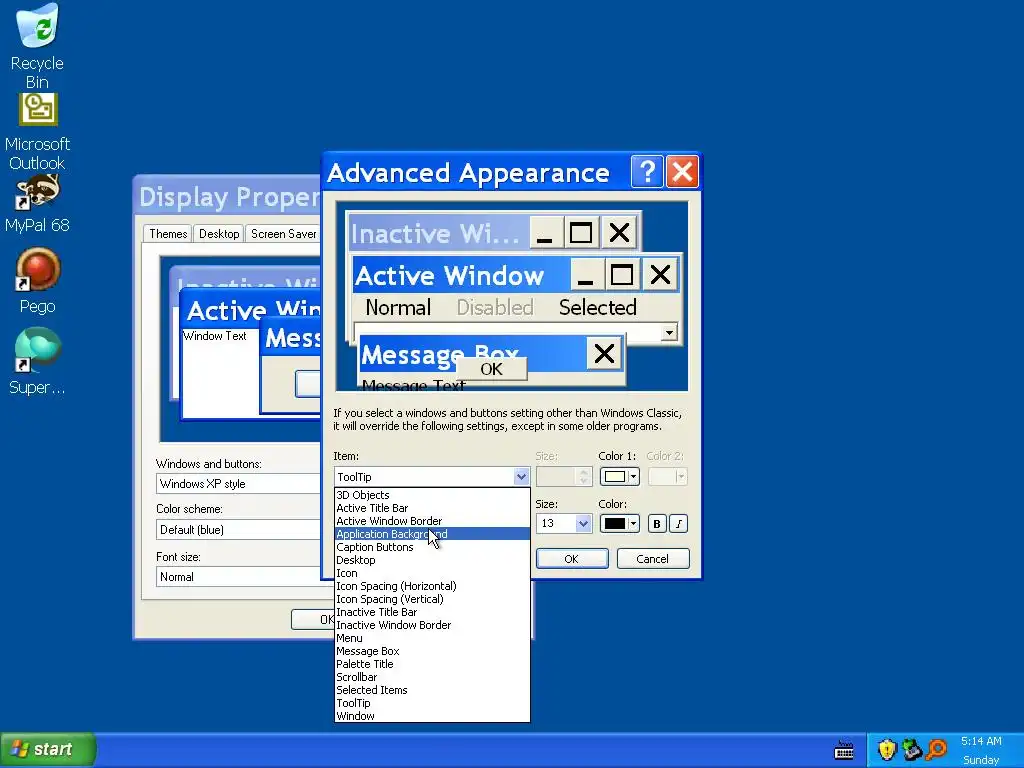
Task: Toggle bold font style button
Action: 657,524
